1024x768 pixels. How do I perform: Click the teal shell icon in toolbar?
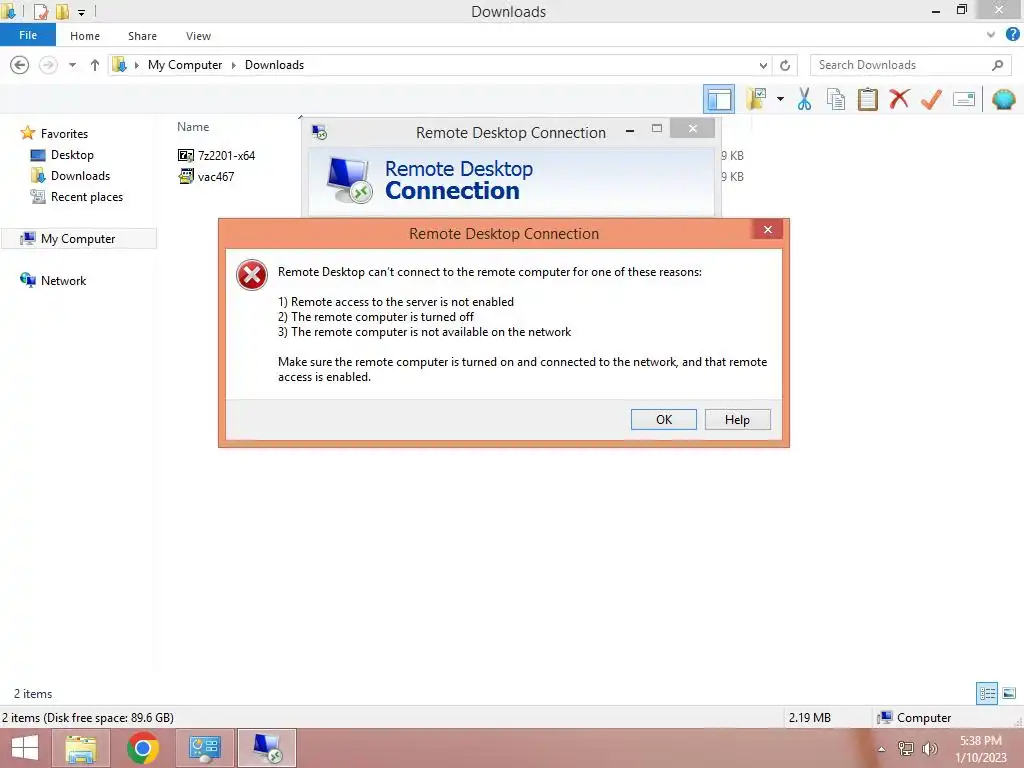(x=1004, y=99)
